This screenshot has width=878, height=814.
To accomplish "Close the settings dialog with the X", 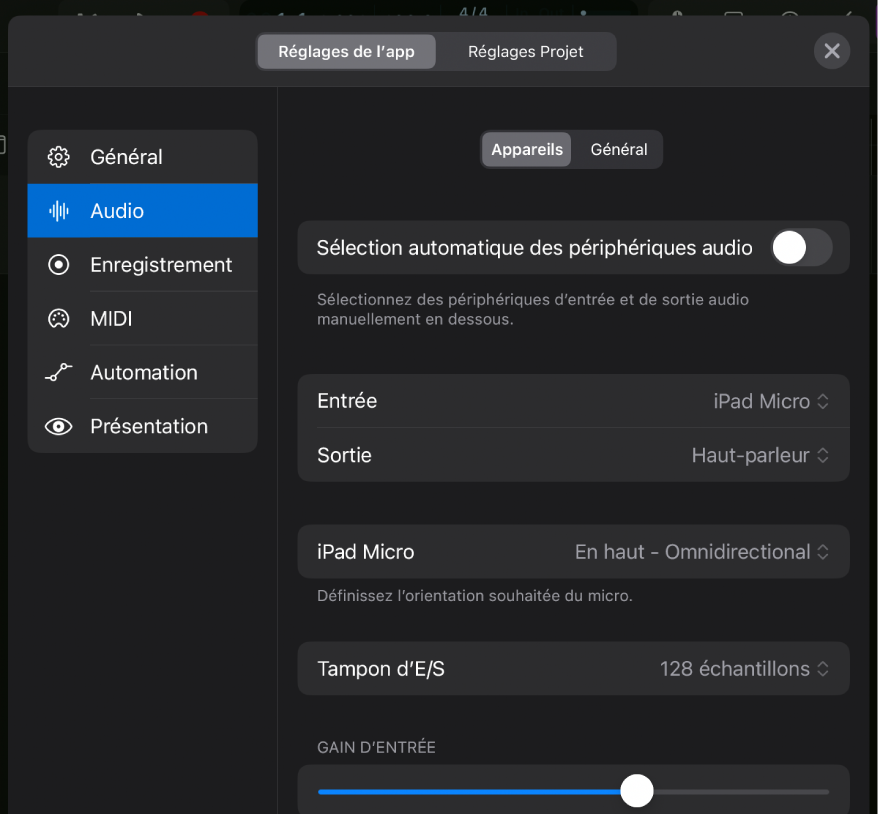I will coord(831,51).
